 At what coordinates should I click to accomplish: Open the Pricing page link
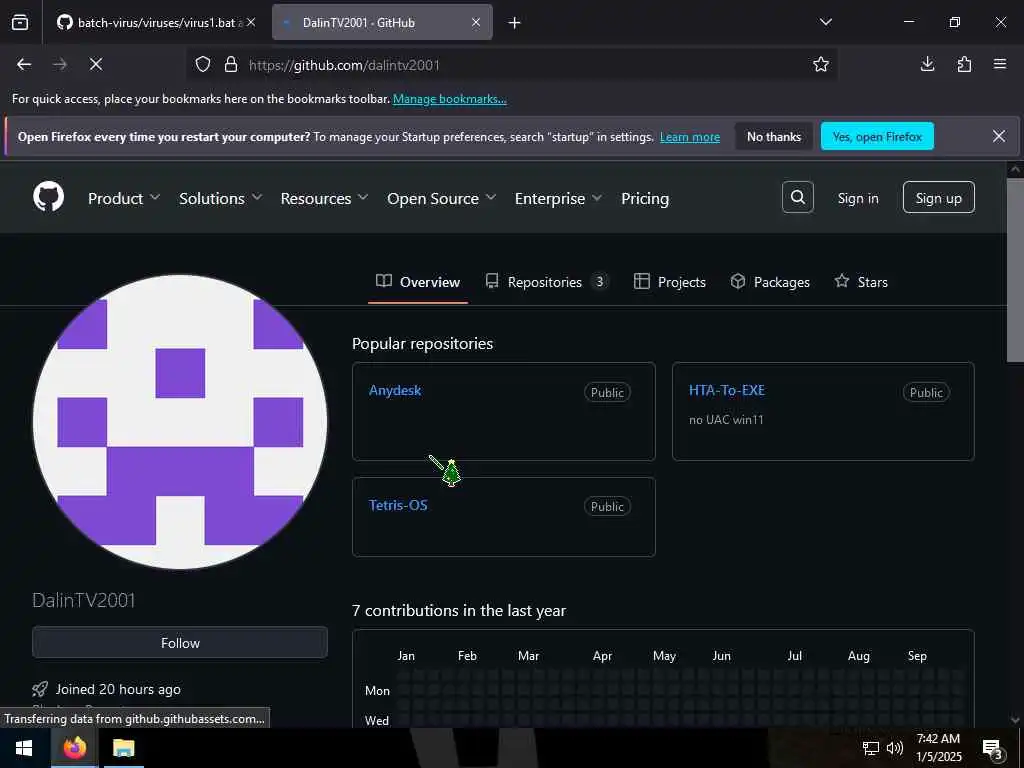645,198
